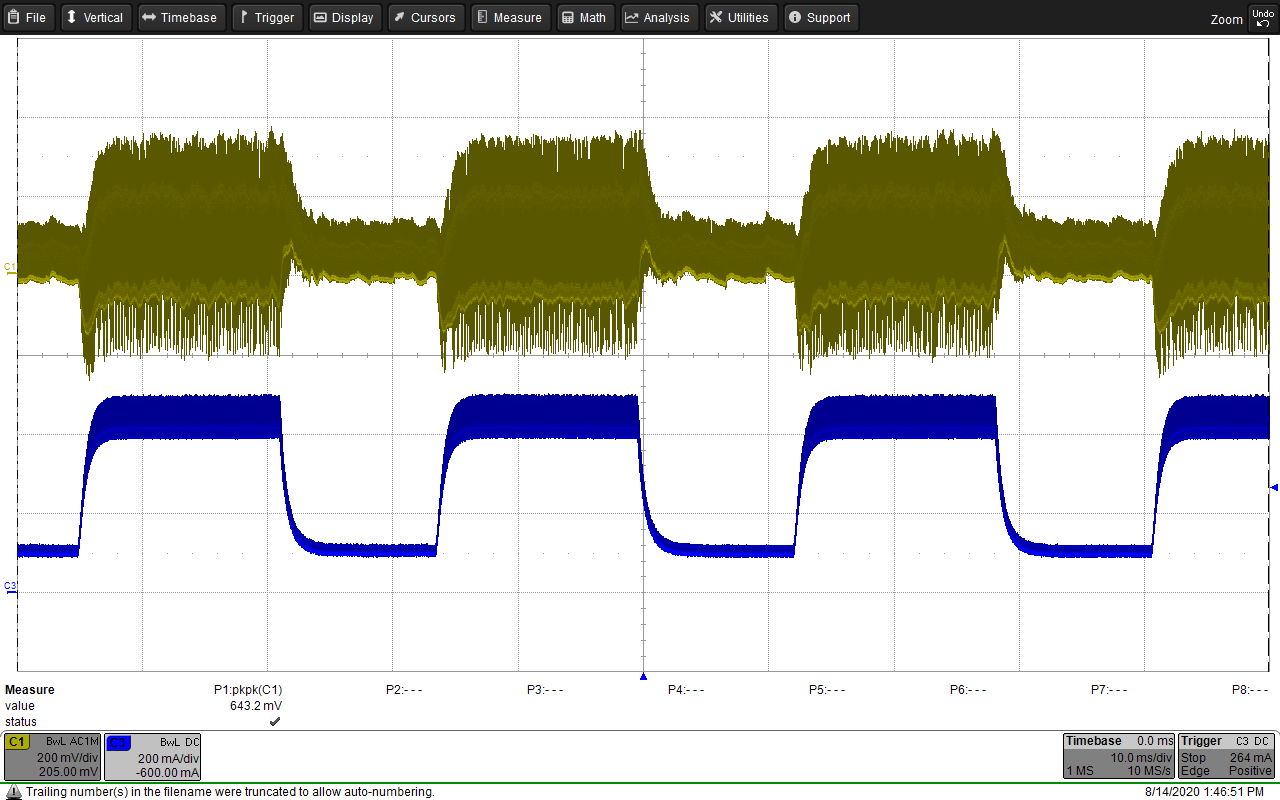The width and height of the screenshot is (1280, 800).
Task: Click the Measure table header label
Action: pyautogui.click(x=30, y=690)
